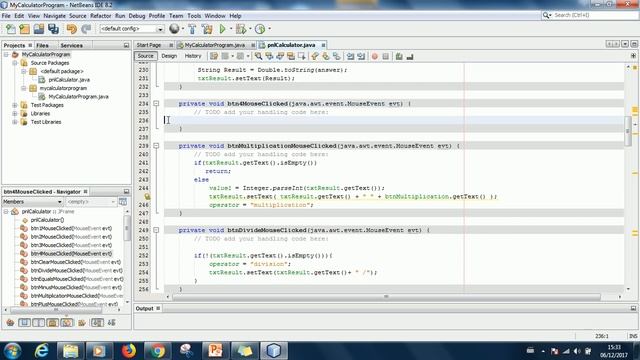Open the Tools menu
This screenshot has width=640, height=360.
(x=194, y=16)
